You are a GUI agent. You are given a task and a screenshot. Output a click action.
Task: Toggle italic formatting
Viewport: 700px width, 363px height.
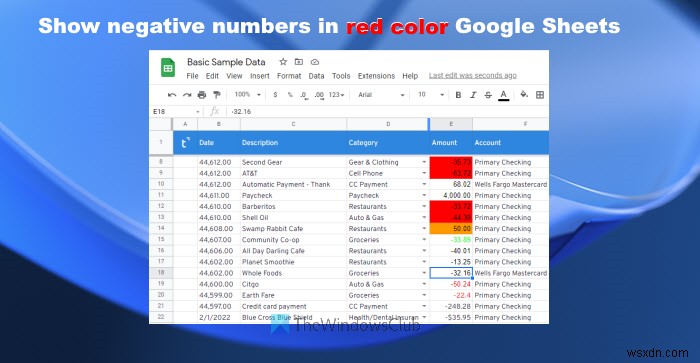(x=473, y=95)
